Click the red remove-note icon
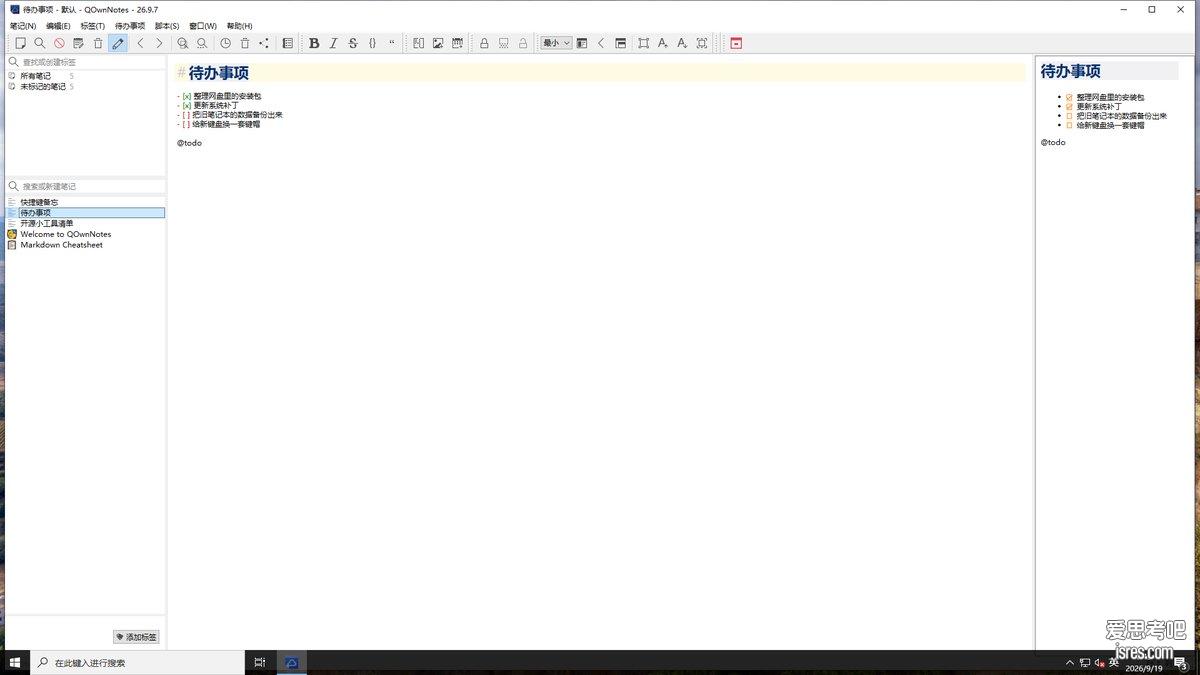The height and width of the screenshot is (675, 1200). point(59,43)
